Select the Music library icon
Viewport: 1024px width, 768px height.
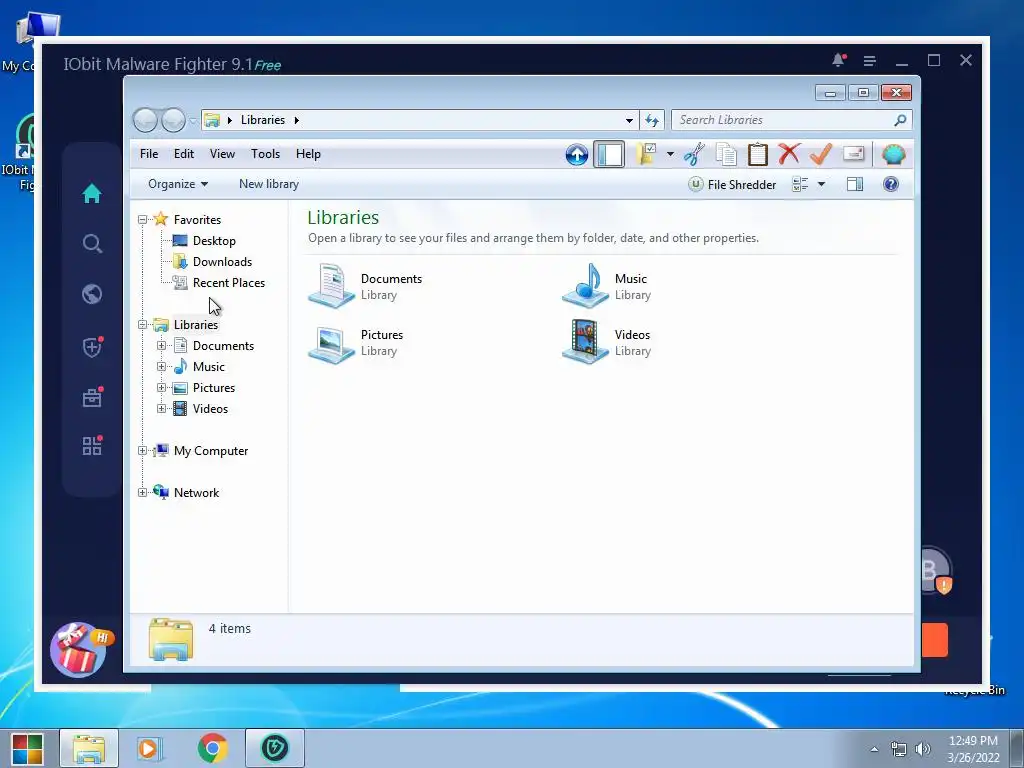[585, 285]
